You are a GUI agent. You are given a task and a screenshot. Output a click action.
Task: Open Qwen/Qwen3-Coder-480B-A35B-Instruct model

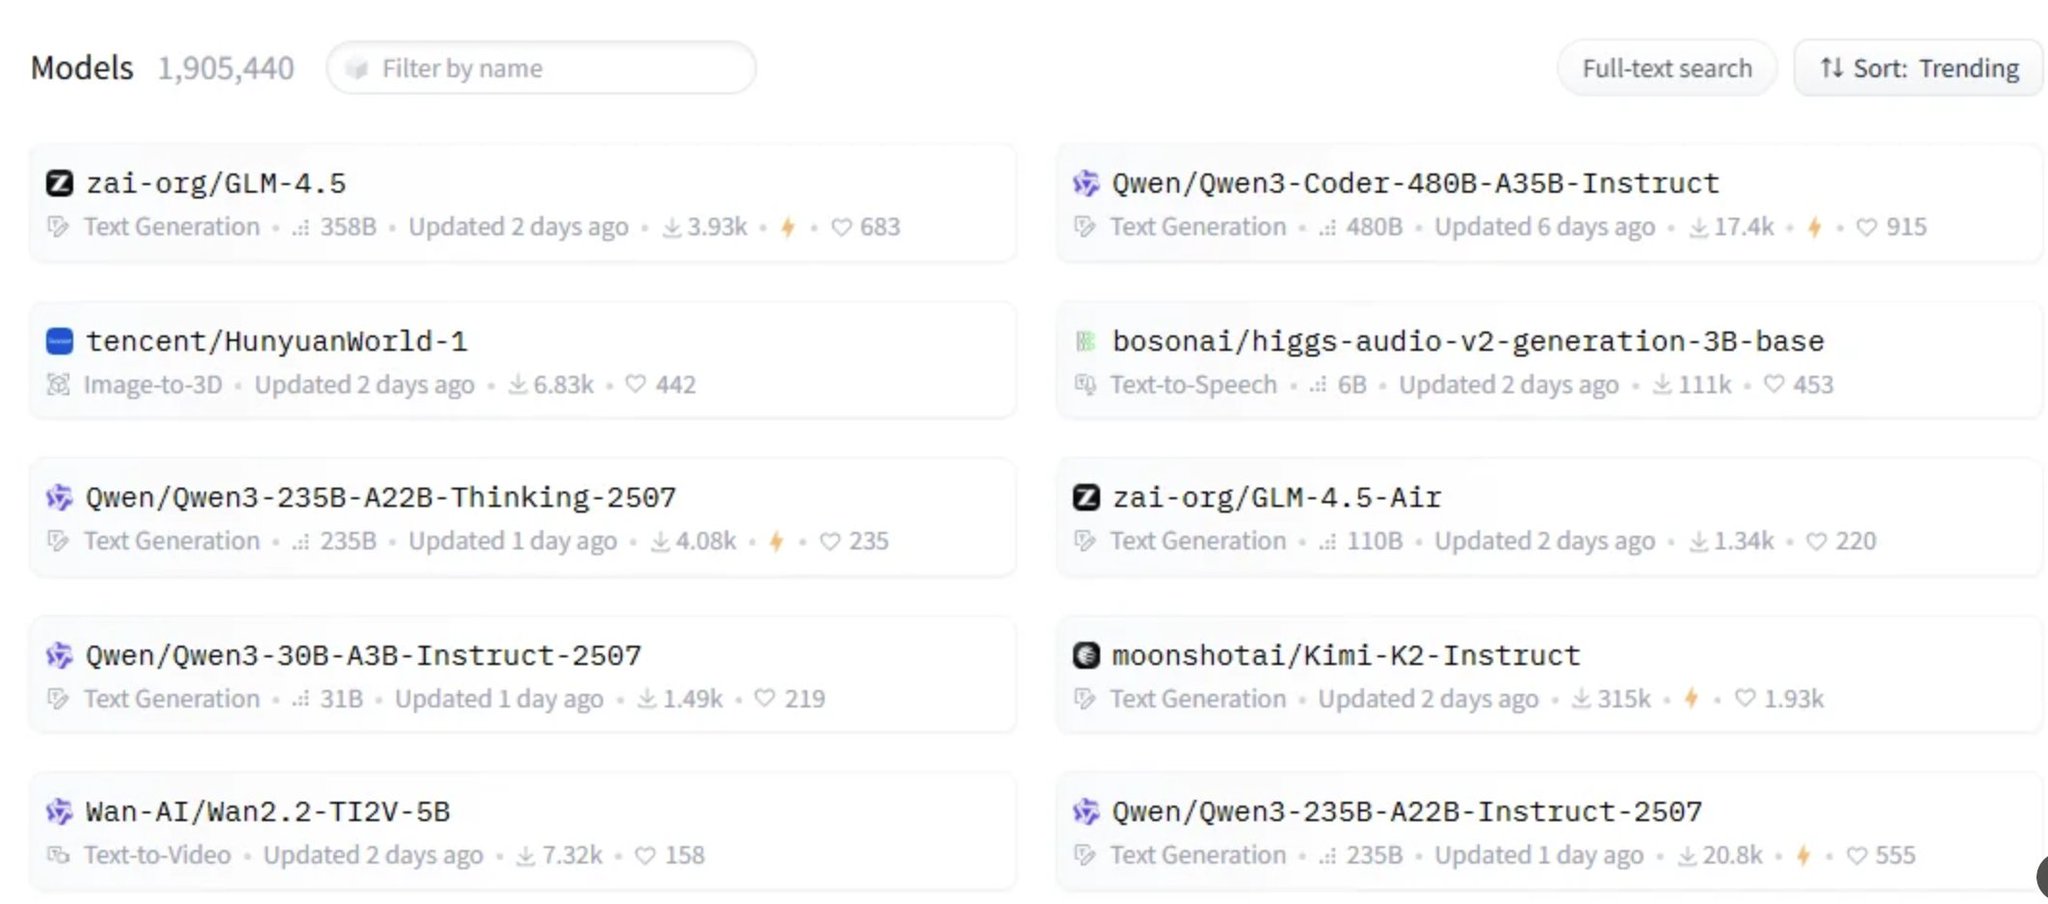pyautogui.click(x=1416, y=184)
